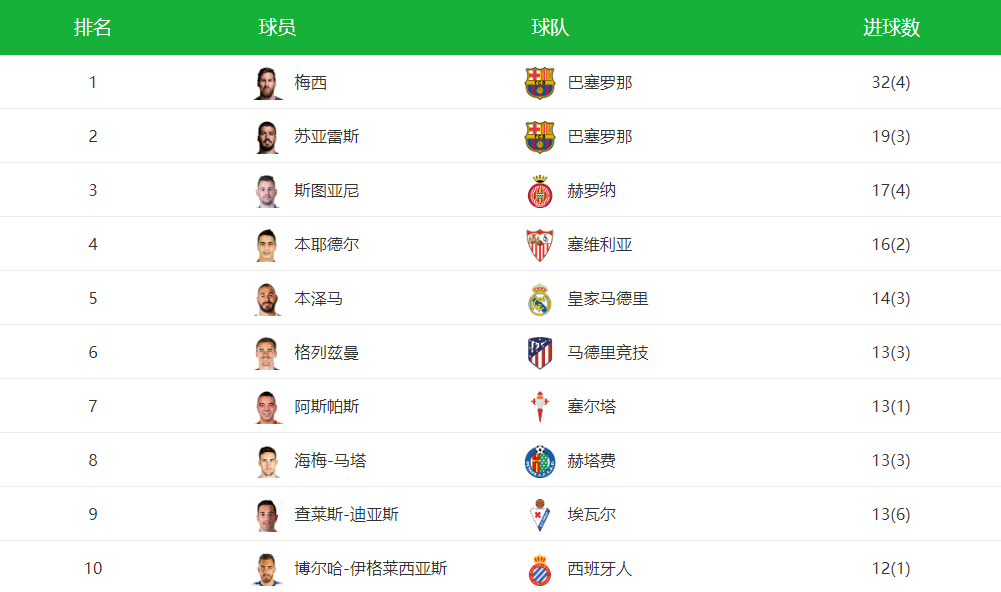The width and height of the screenshot is (1001, 592).
Task: Click the Real Madrid crest
Action: click(540, 298)
